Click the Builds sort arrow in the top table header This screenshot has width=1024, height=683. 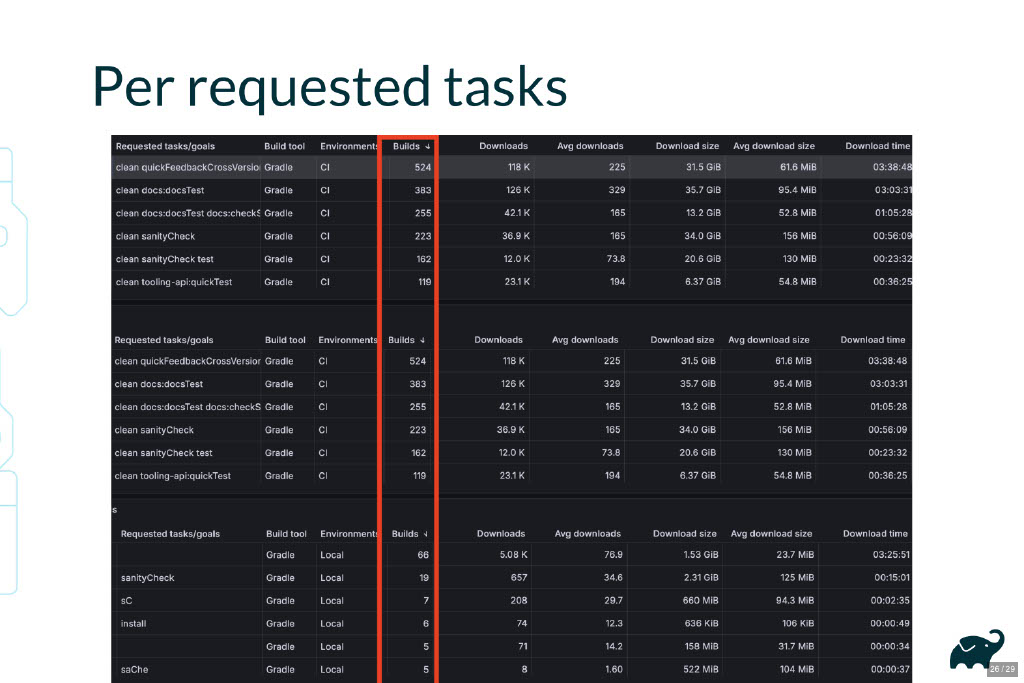[x=428, y=146]
